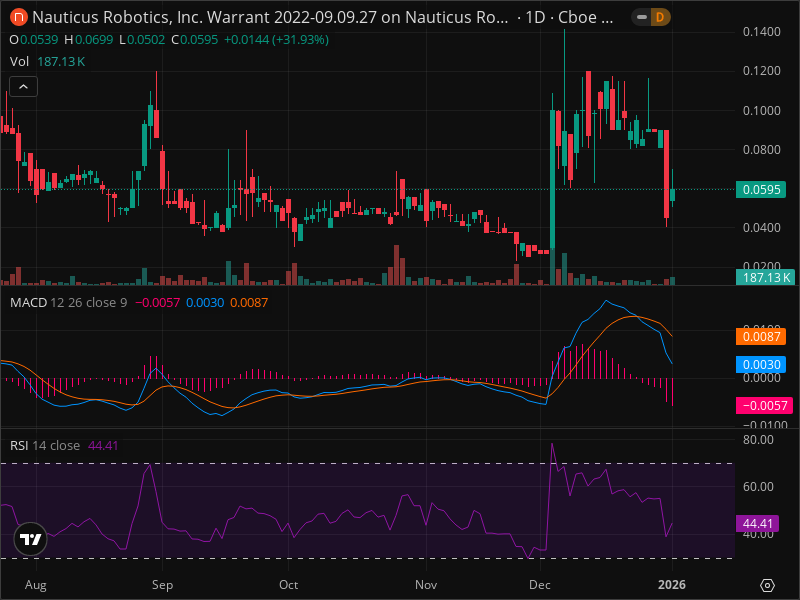
Task: Click the Dec label on time axis
Action: coord(540,585)
